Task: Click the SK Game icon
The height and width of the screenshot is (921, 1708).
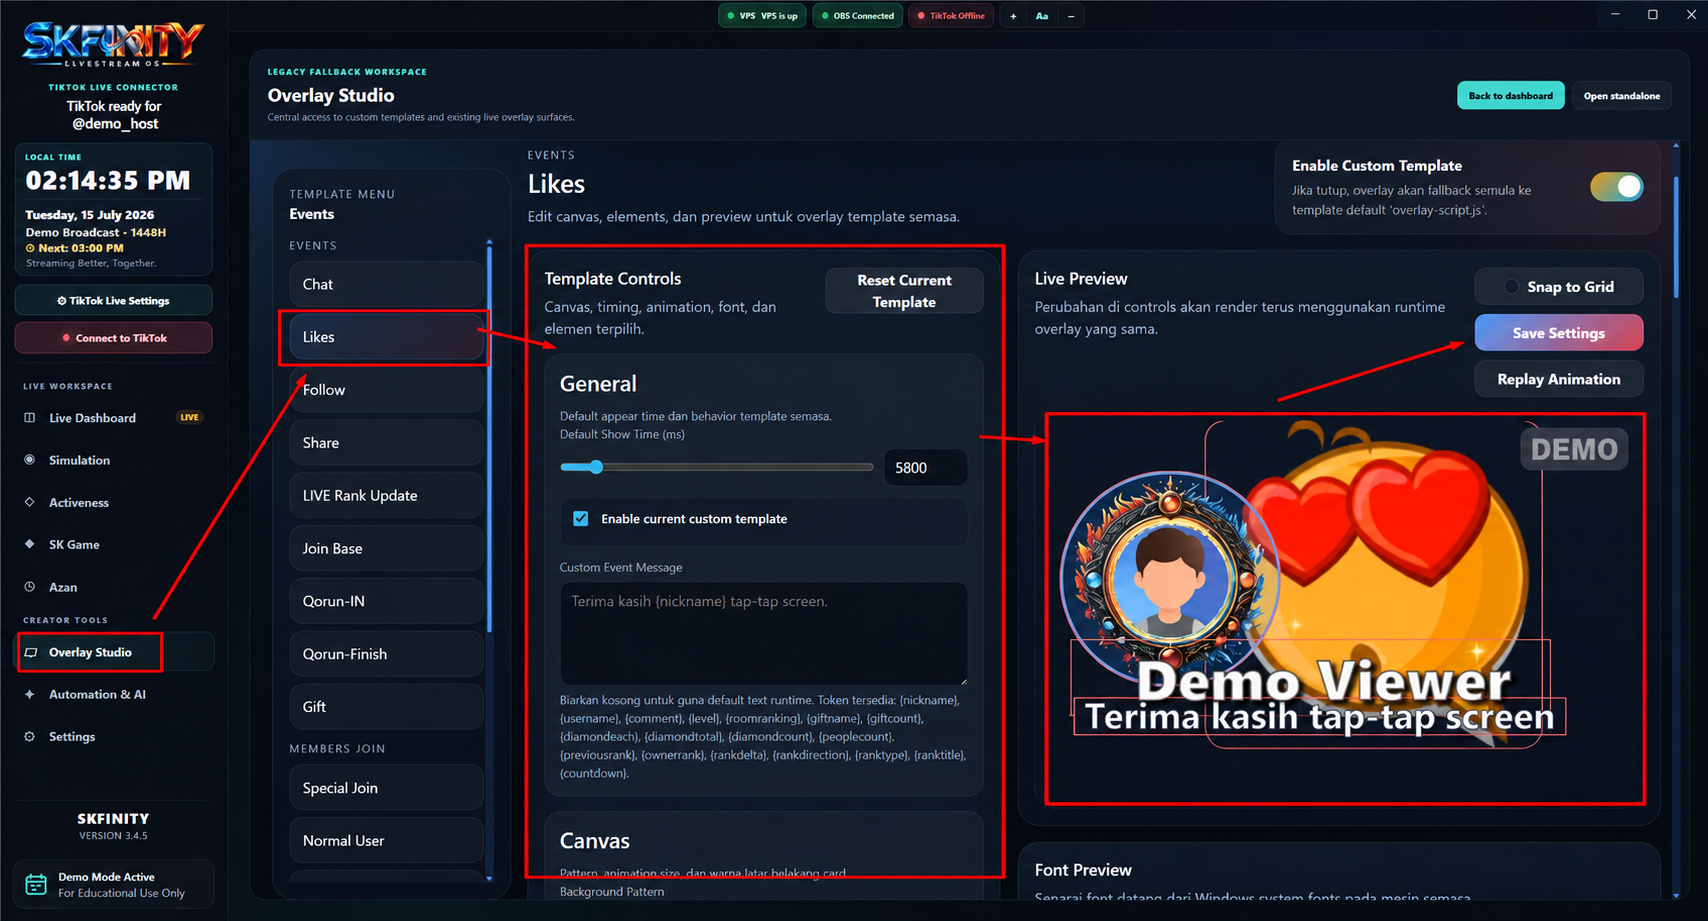Action: coord(29,544)
